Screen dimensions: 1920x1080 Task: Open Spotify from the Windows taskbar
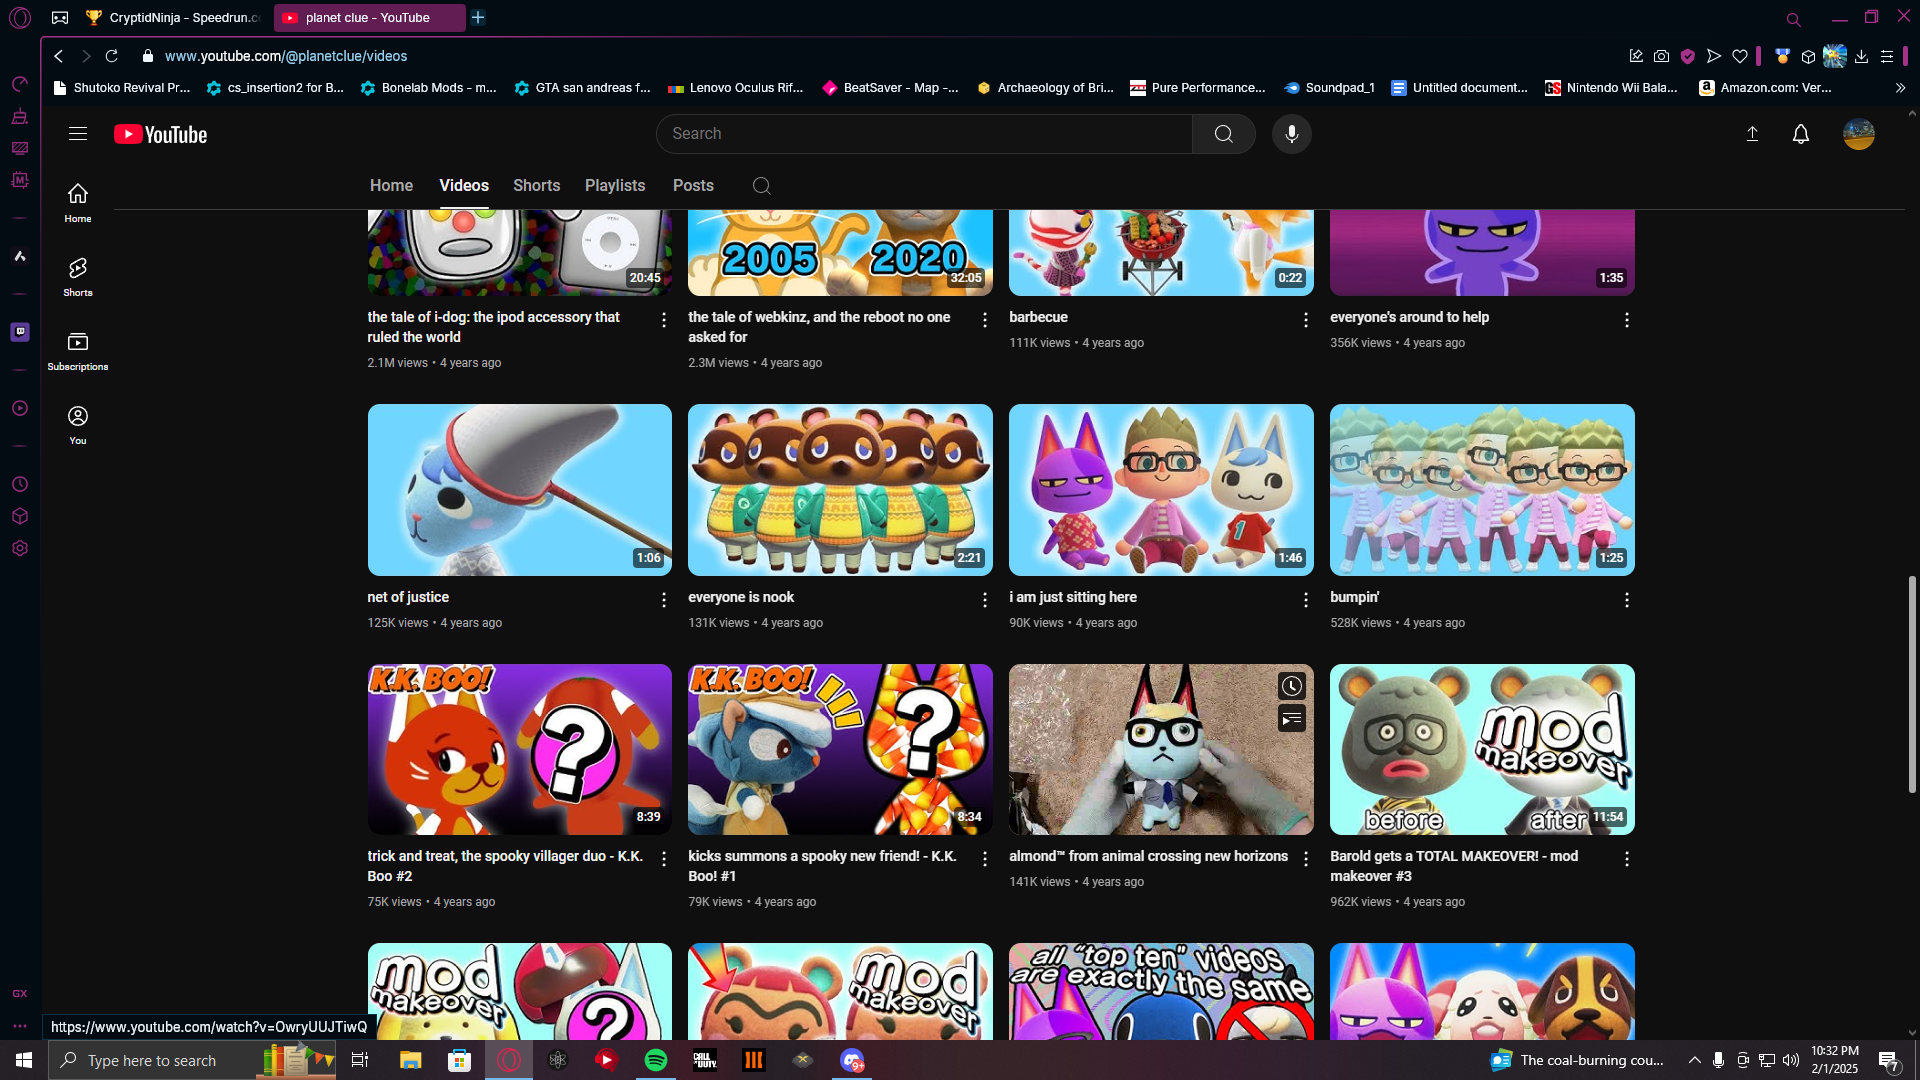[x=656, y=1060]
